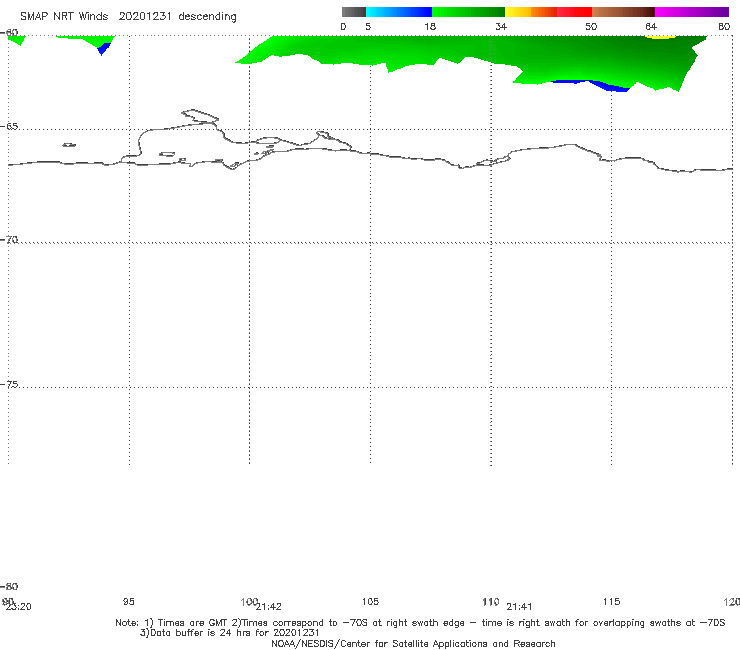Click the brown segment of the color bar
Viewport: 740px width, 650px height.
click(623, 12)
